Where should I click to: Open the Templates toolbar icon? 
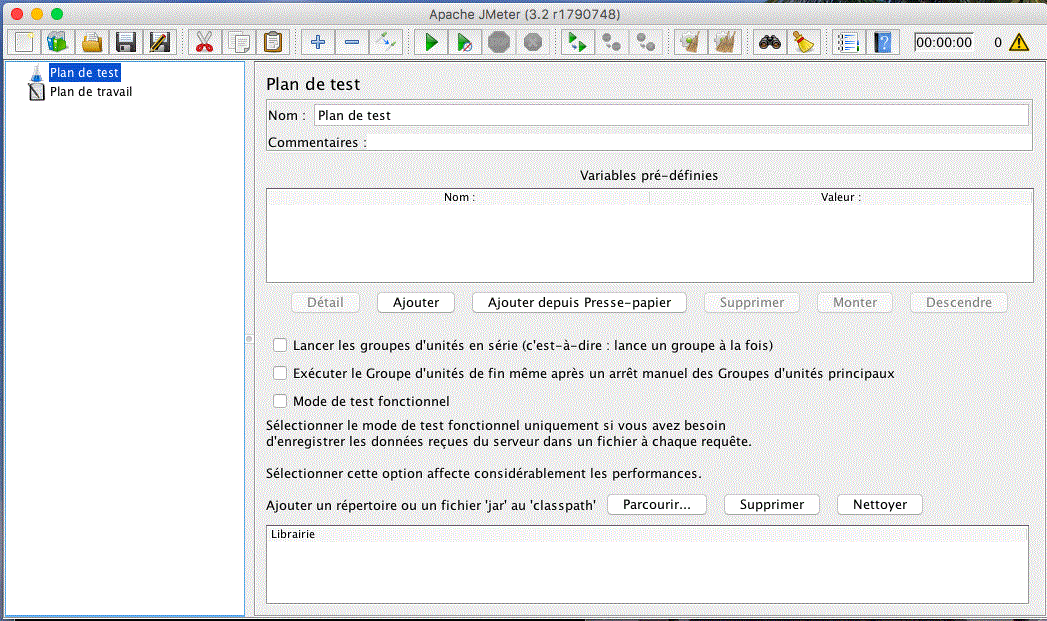click(58, 42)
